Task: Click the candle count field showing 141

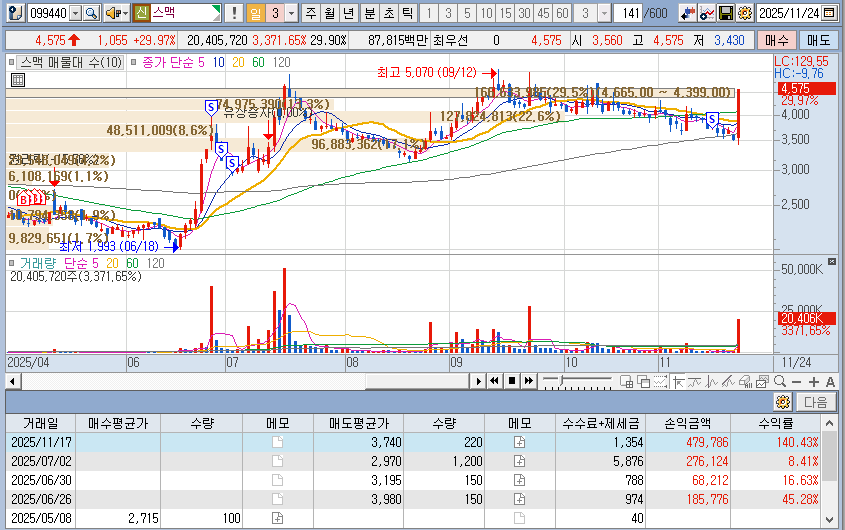Action: point(628,13)
